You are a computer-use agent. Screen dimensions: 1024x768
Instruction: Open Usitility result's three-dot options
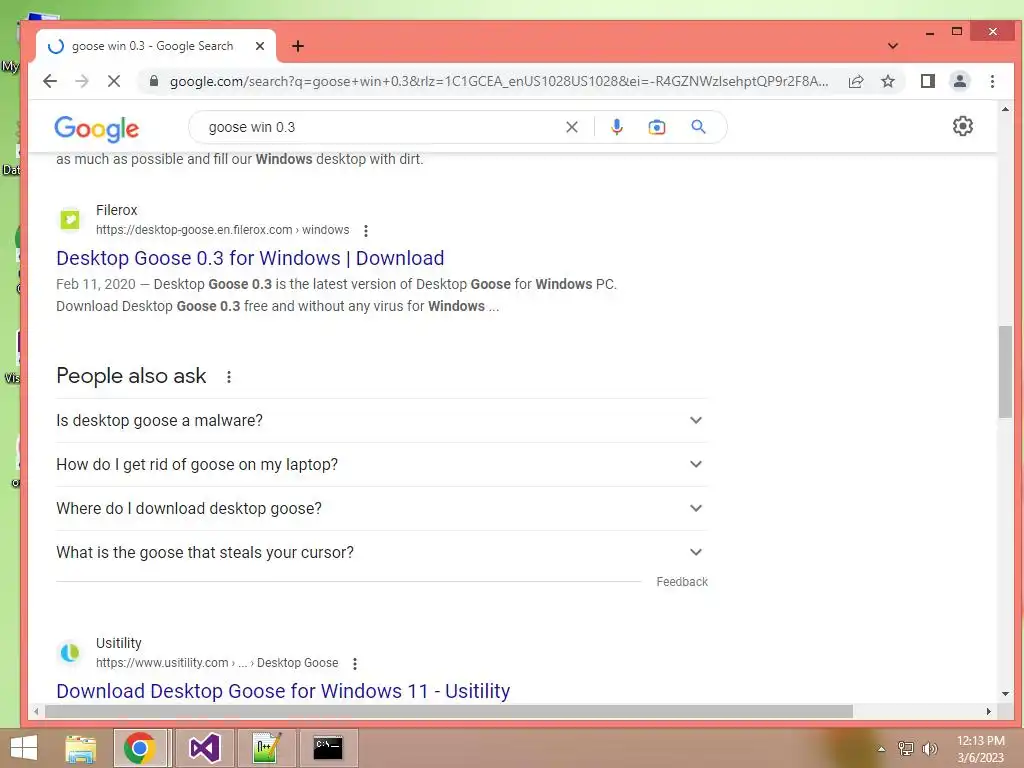(x=355, y=664)
